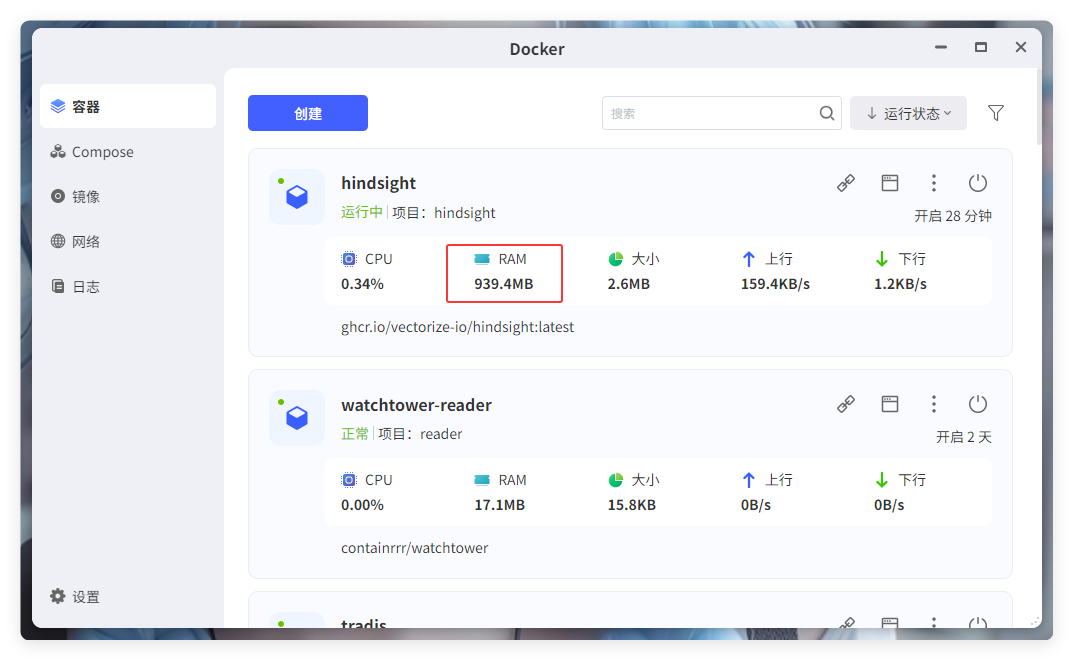
Task: Click the hindsight size value 2.6MB
Action: 628,283
